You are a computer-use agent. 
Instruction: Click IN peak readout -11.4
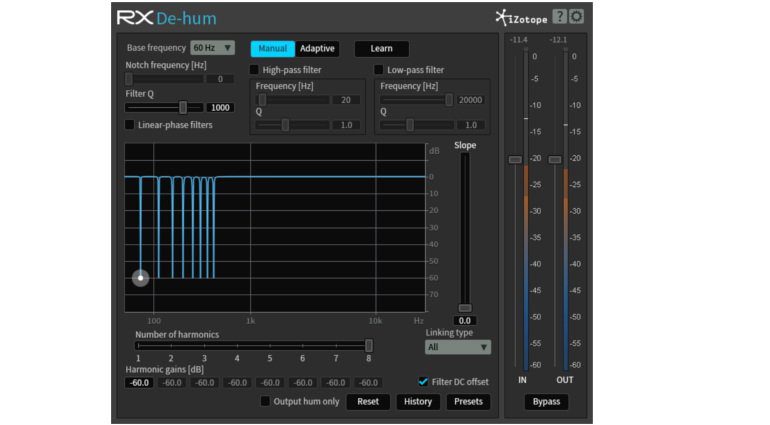click(518, 40)
